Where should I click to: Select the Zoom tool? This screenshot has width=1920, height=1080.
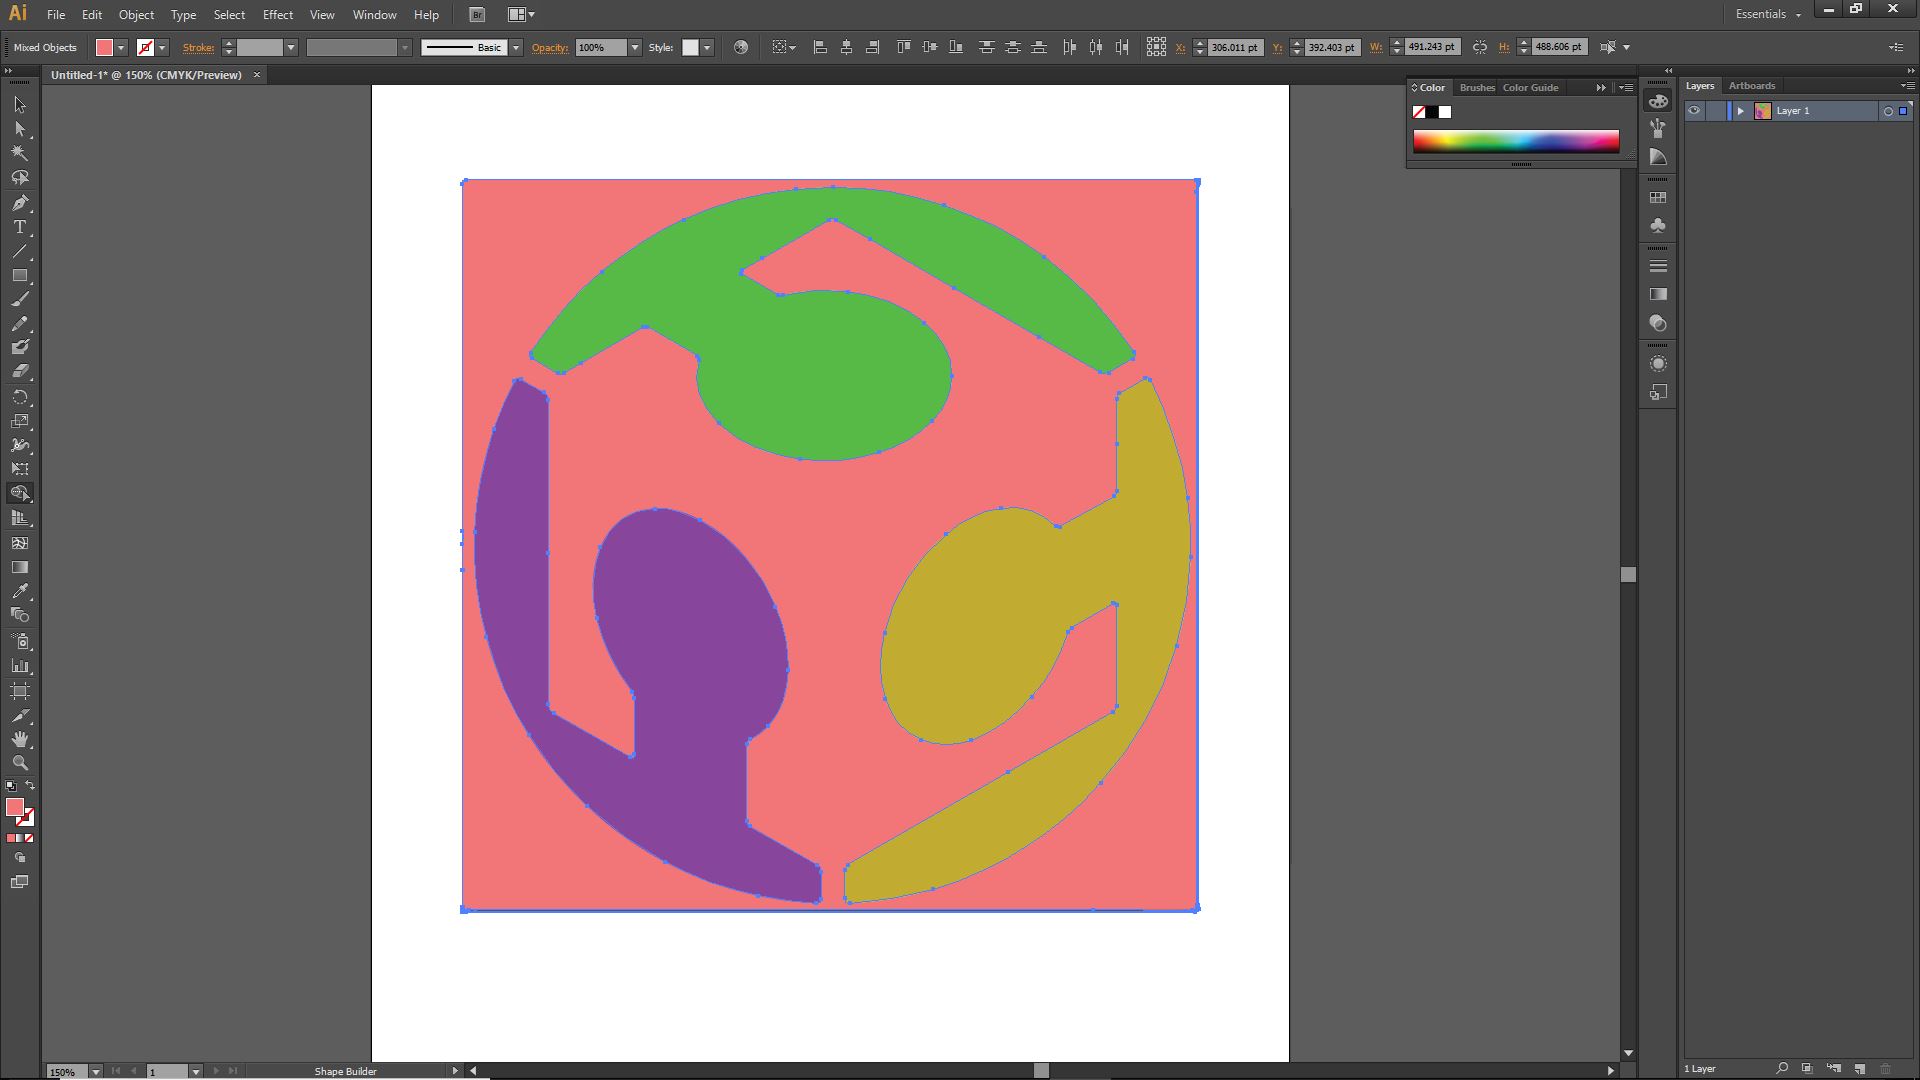point(20,763)
